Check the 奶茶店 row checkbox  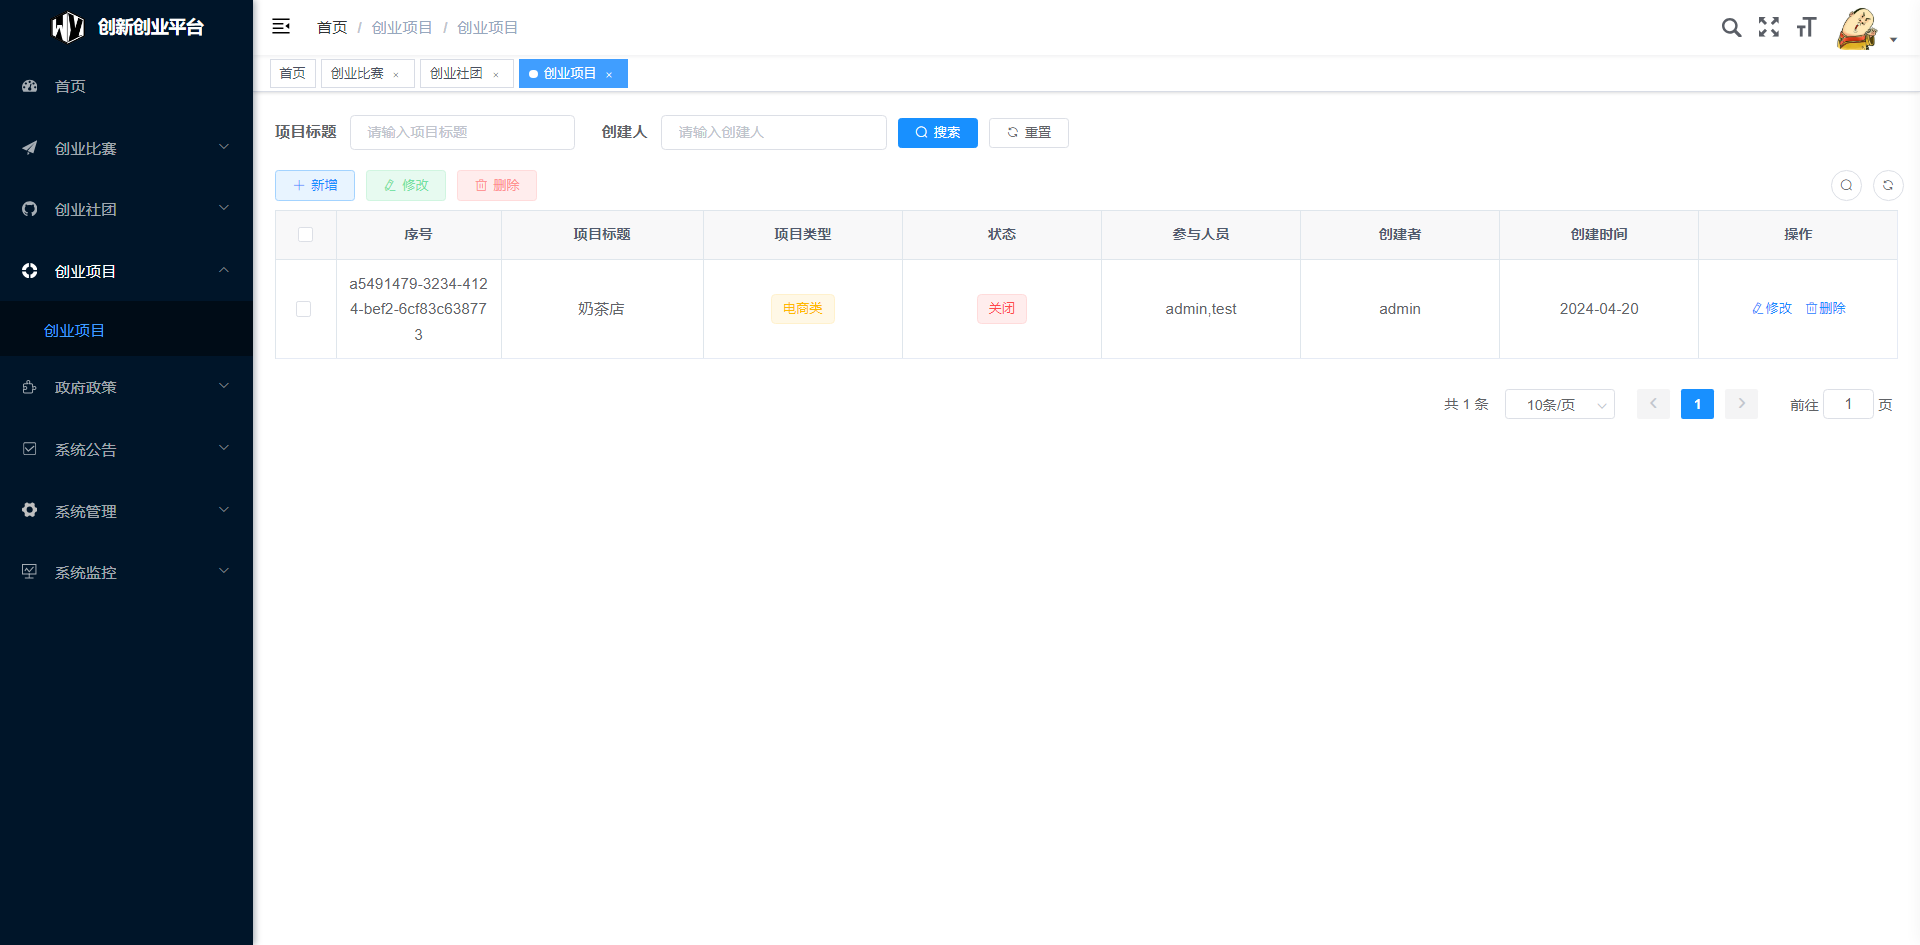(x=304, y=309)
